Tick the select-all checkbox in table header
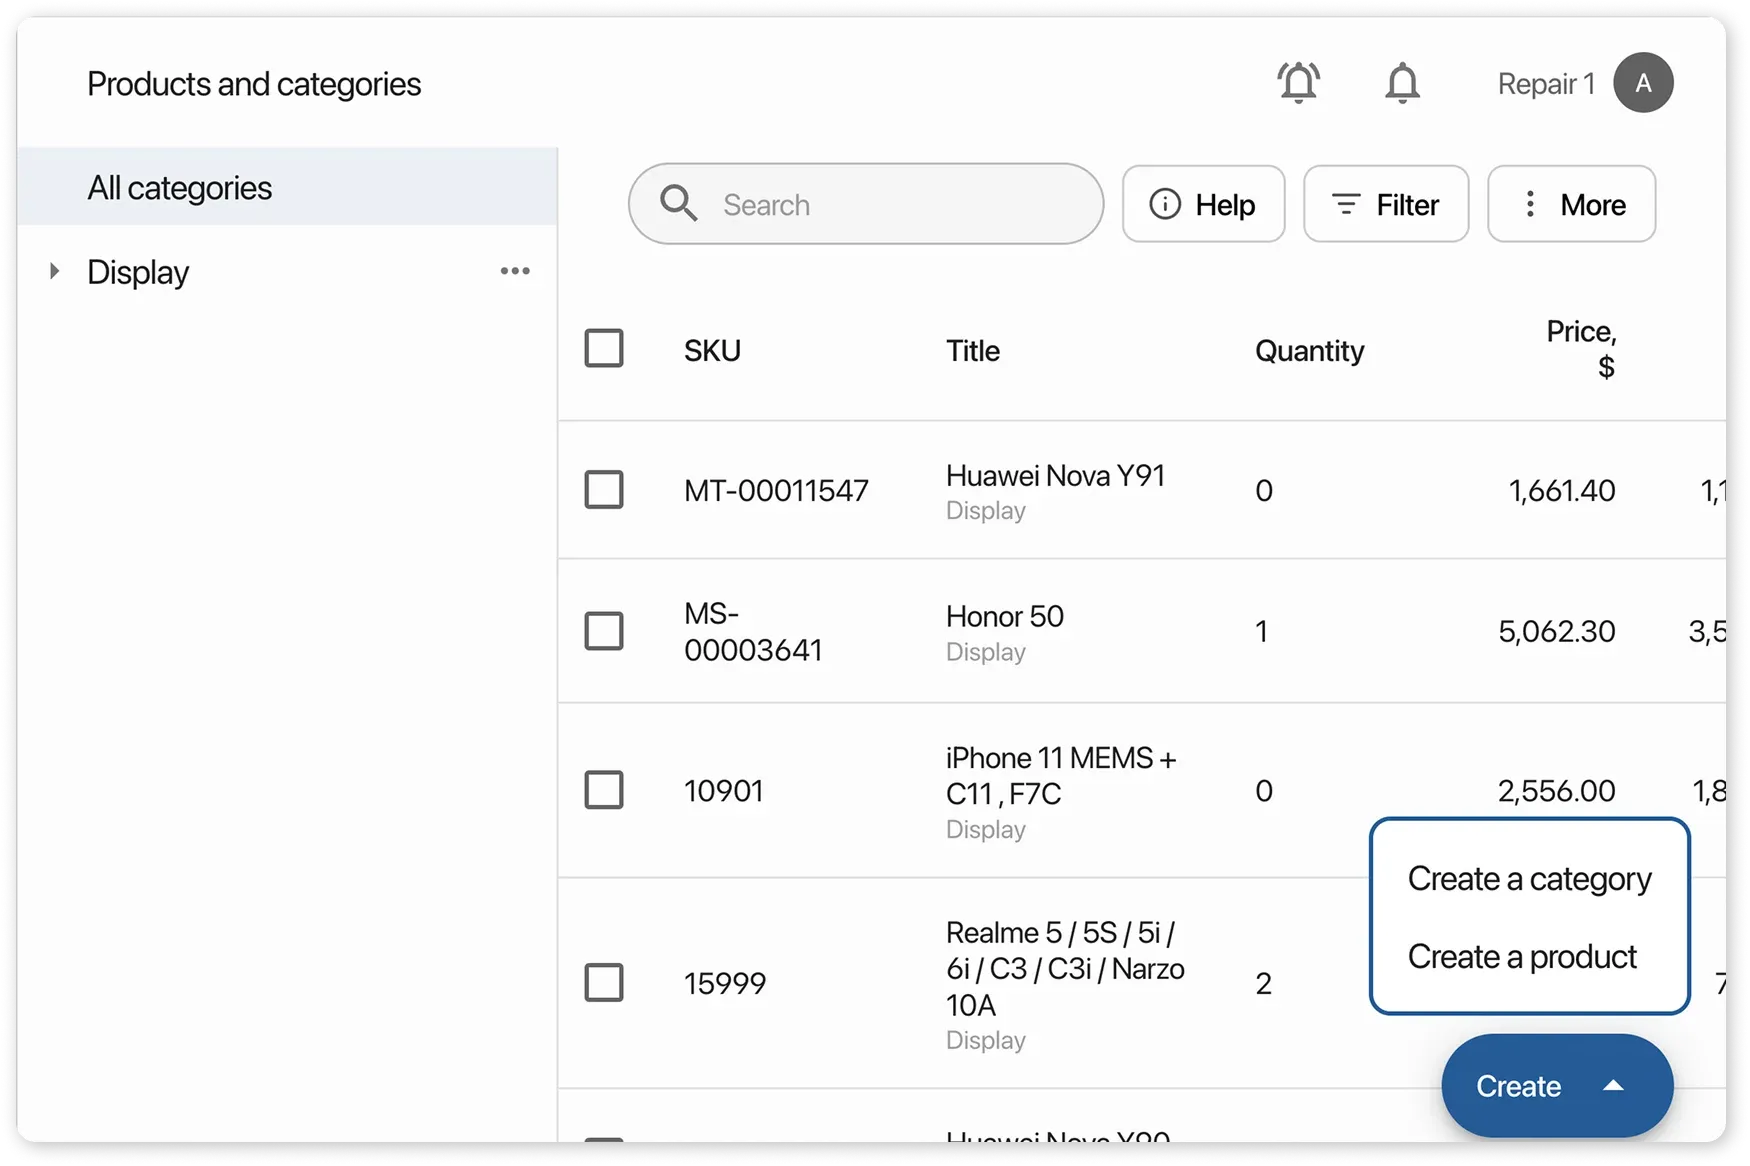1750x1166 pixels. (x=604, y=349)
